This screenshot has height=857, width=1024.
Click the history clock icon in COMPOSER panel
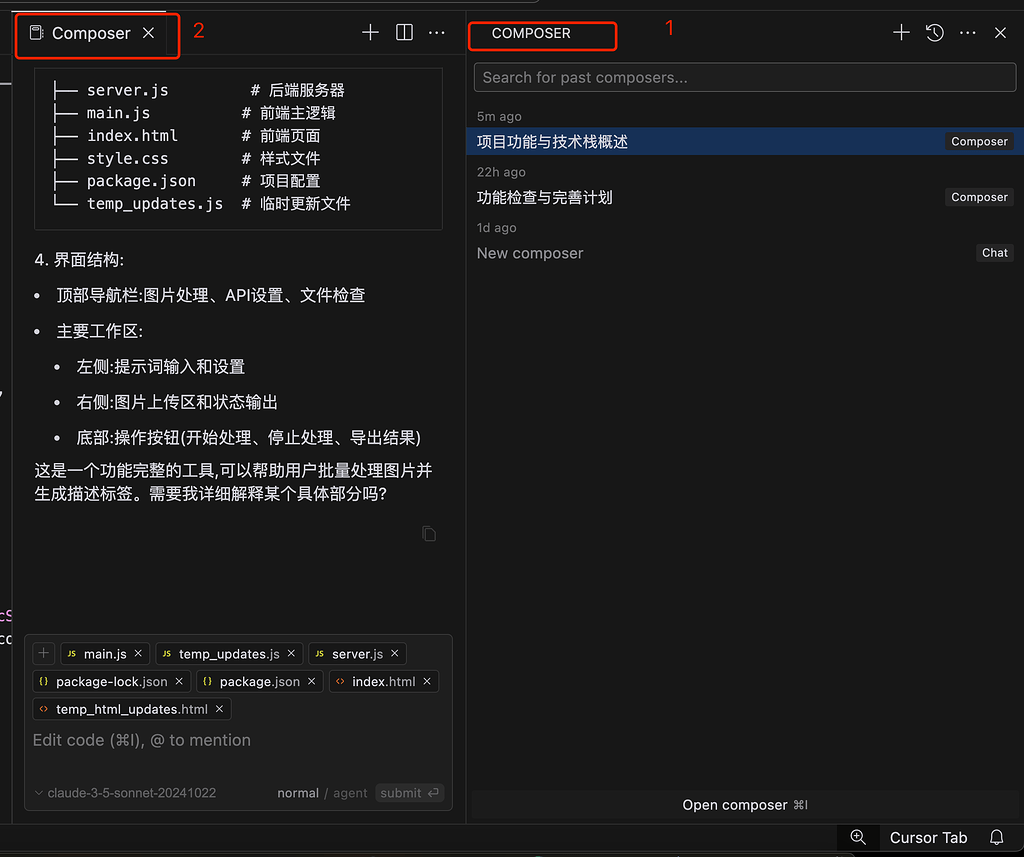click(x=934, y=32)
